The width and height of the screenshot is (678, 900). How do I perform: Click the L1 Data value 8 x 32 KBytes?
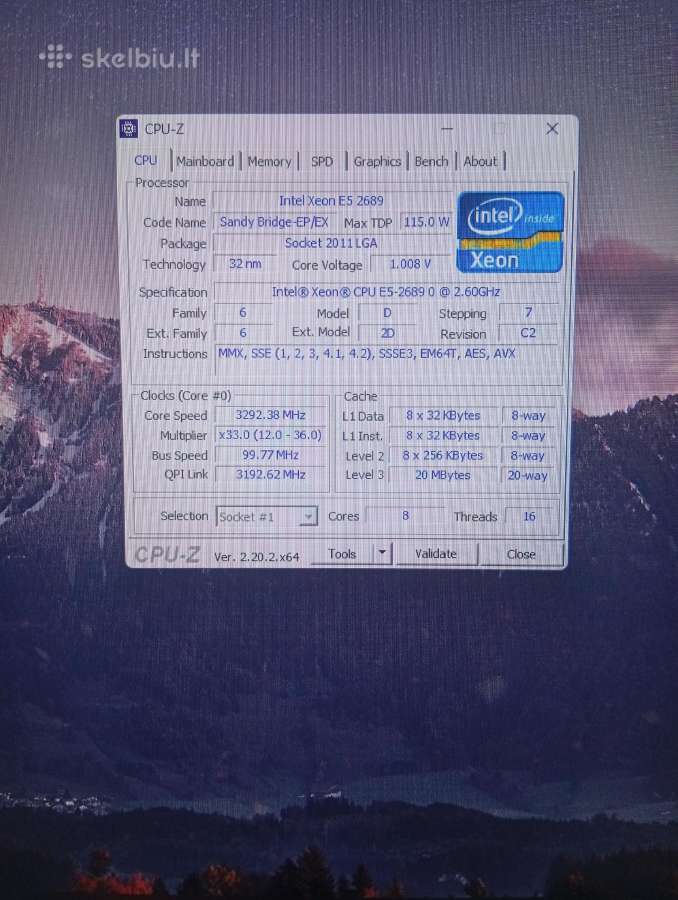pos(443,416)
